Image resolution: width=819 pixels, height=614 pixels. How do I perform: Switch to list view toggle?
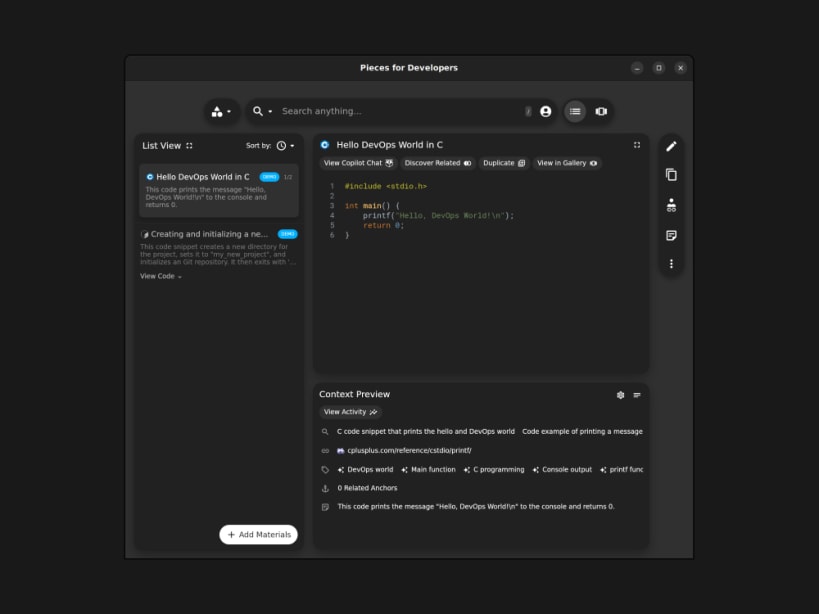coord(575,111)
